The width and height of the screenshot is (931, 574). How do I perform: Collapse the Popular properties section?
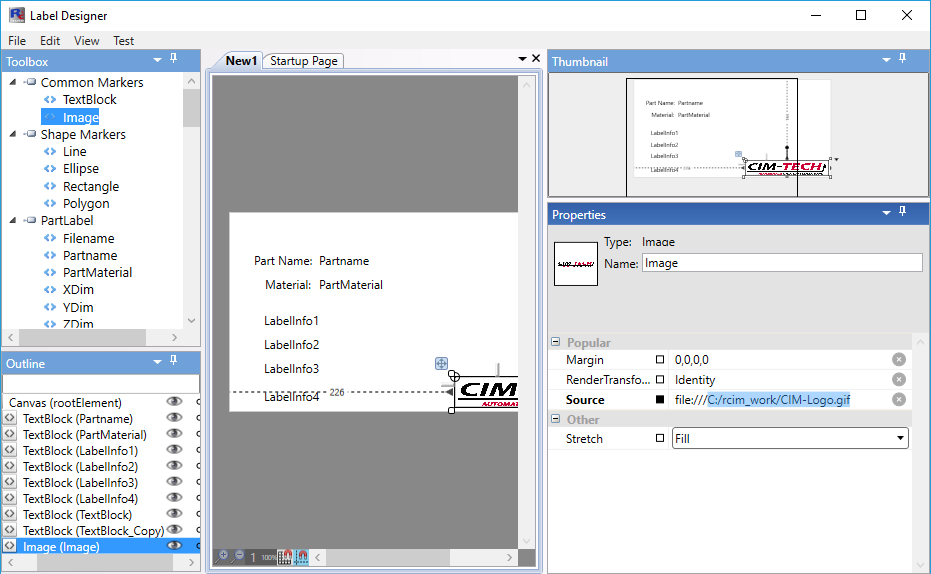click(x=556, y=342)
